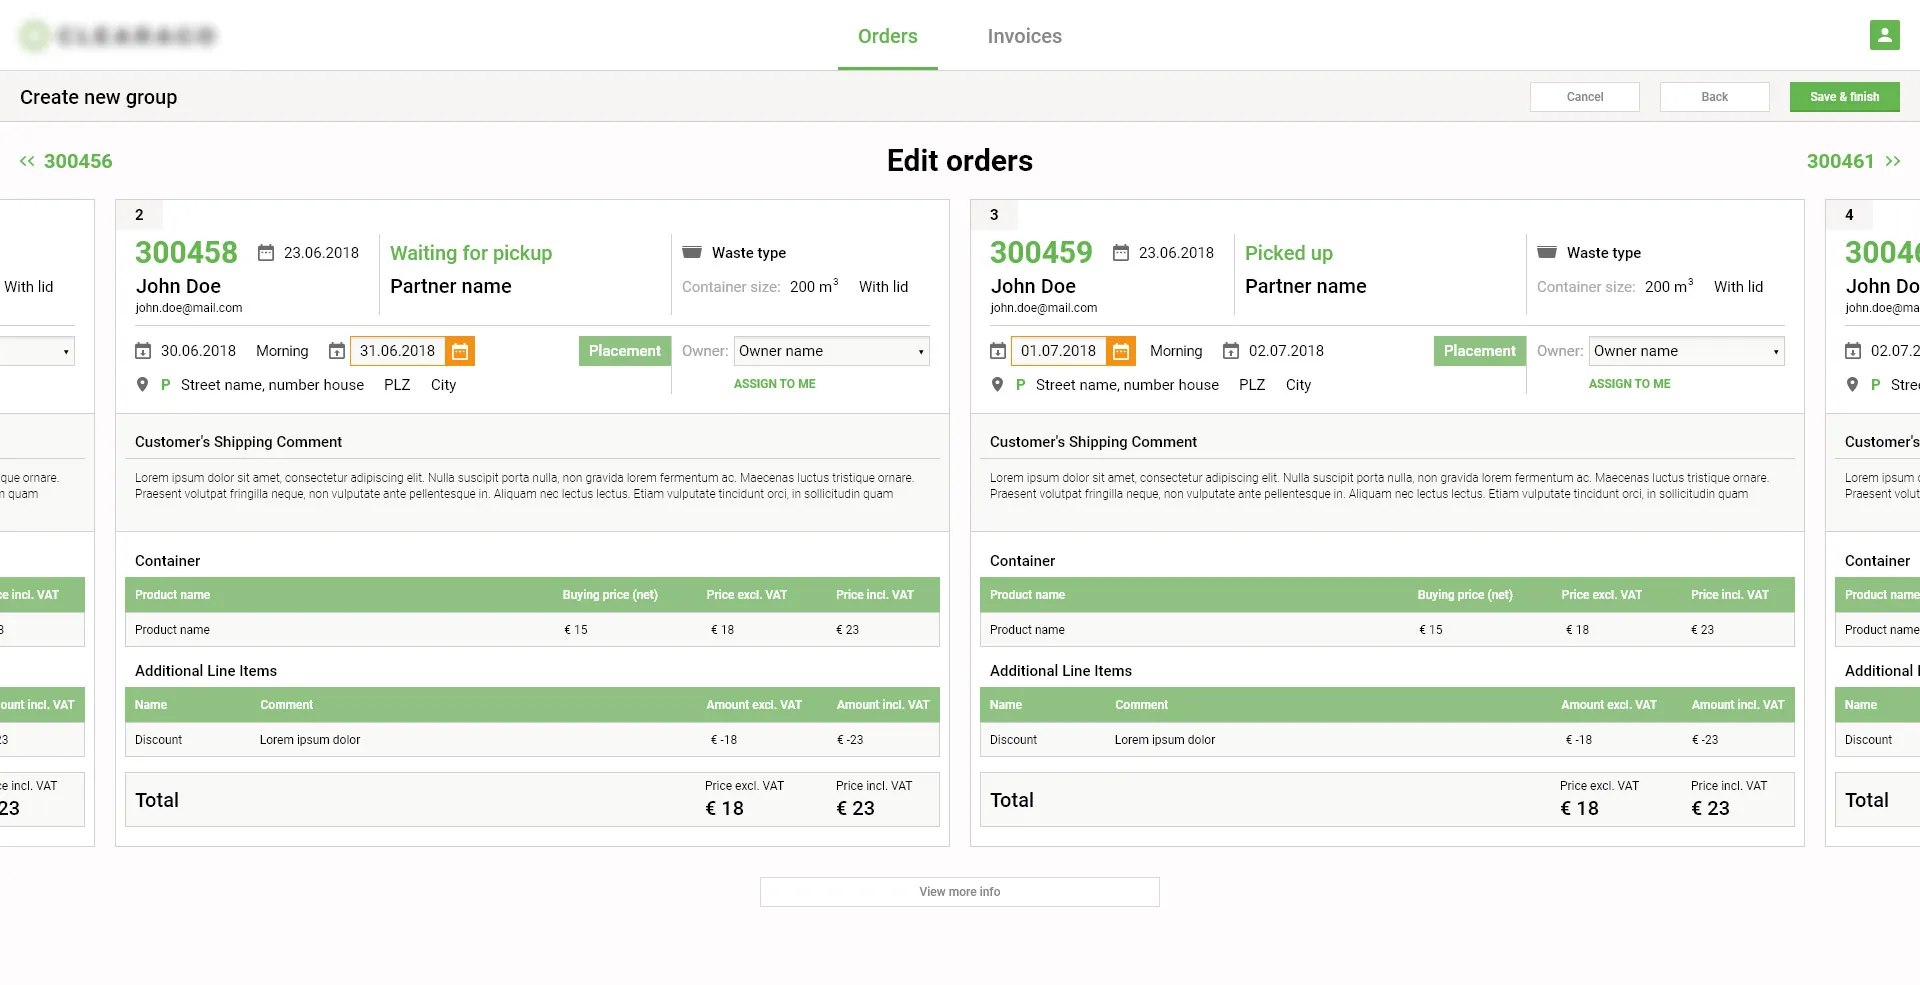The height and width of the screenshot is (985, 1920).
Task: Open orange calendar picker in order 300459
Action: coord(1121,351)
